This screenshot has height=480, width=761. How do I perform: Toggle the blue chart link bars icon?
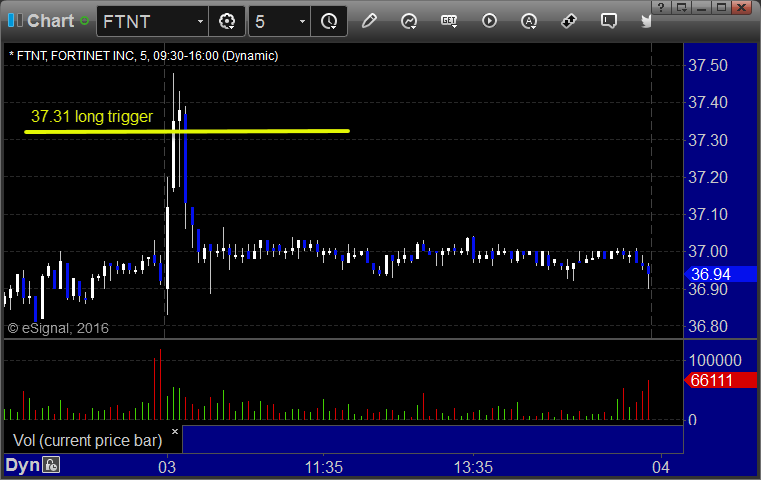[15, 20]
